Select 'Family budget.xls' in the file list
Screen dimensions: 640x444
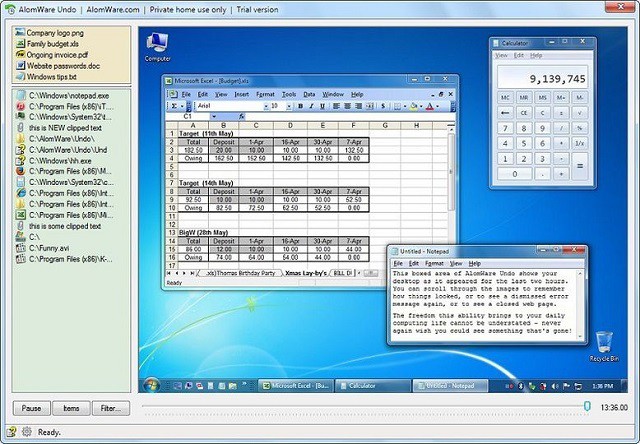click(x=47, y=44)
